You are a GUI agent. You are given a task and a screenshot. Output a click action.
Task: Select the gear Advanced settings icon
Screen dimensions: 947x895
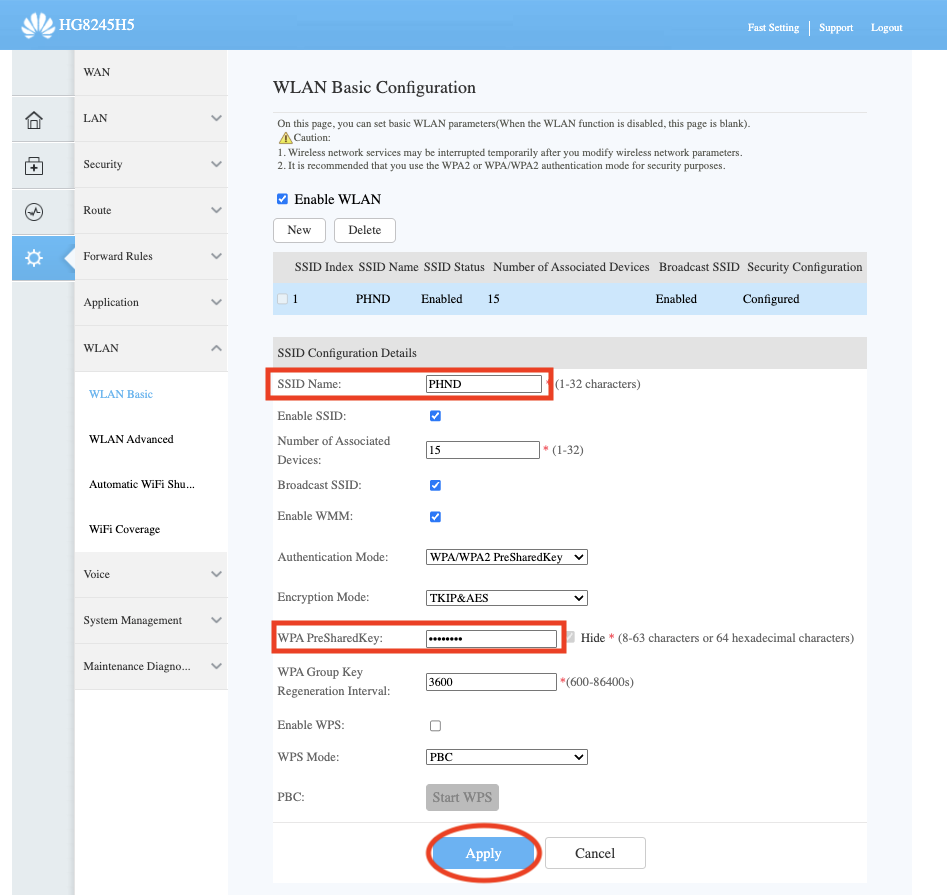pyautogui.click(x=34, y=258)
